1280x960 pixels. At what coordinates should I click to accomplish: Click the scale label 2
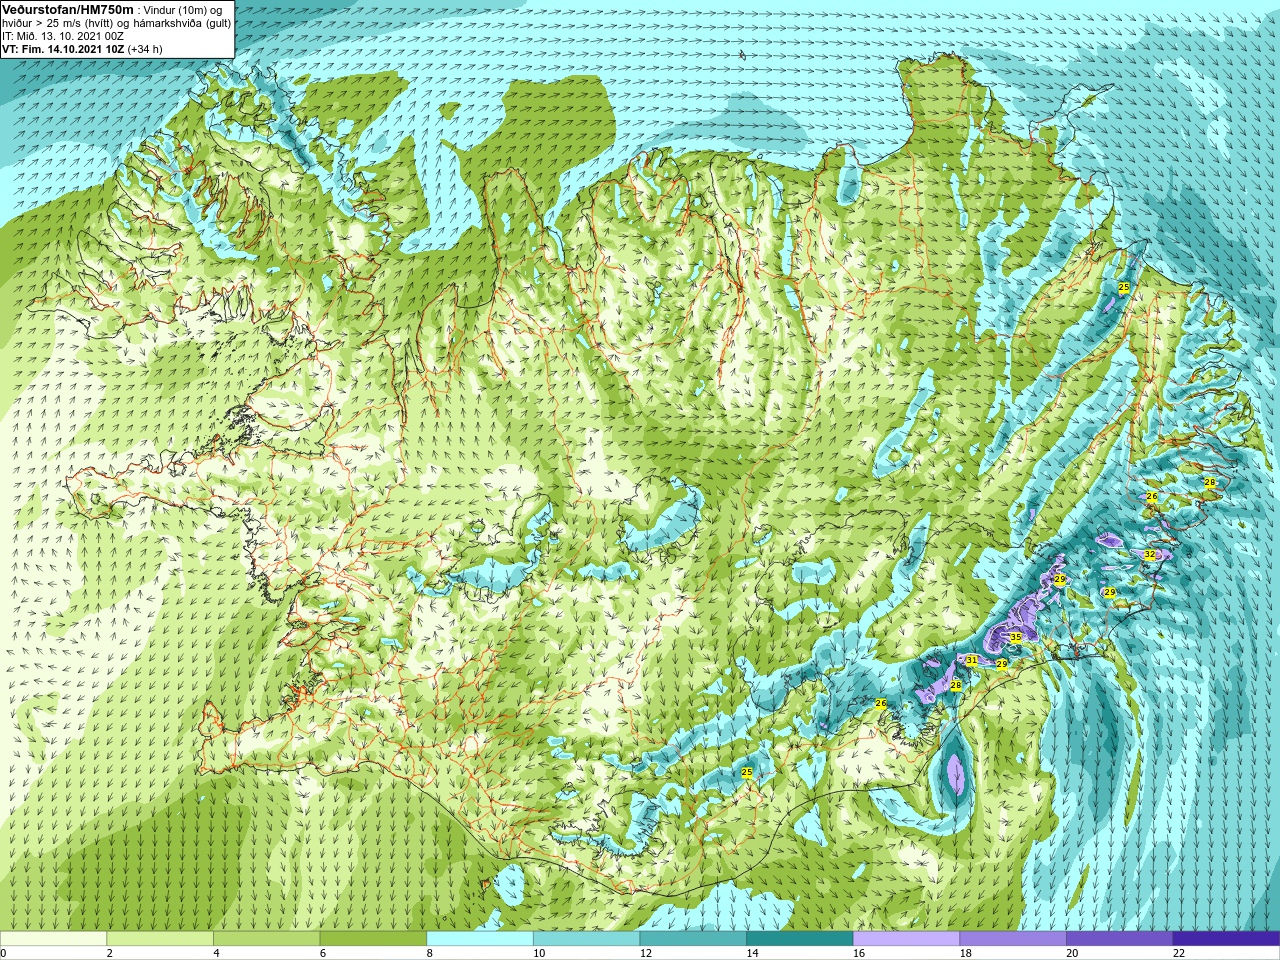point(110,953)
